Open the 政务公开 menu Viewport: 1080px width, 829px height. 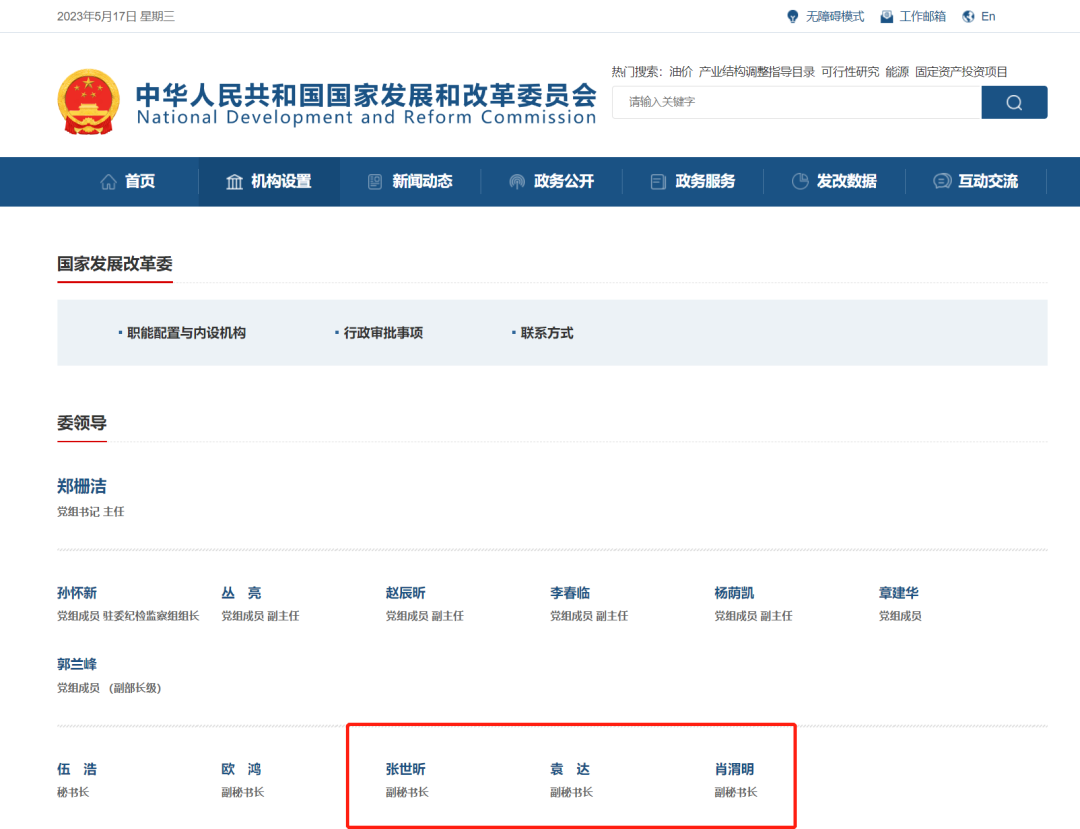pyautogui.click(x=563, y=182)
